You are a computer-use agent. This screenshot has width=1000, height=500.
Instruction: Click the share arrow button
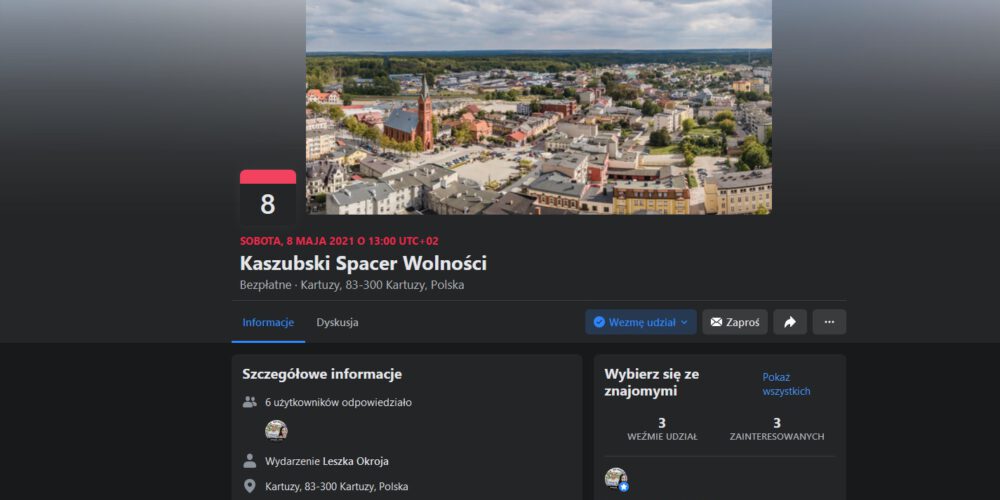[x=790, y=322]
